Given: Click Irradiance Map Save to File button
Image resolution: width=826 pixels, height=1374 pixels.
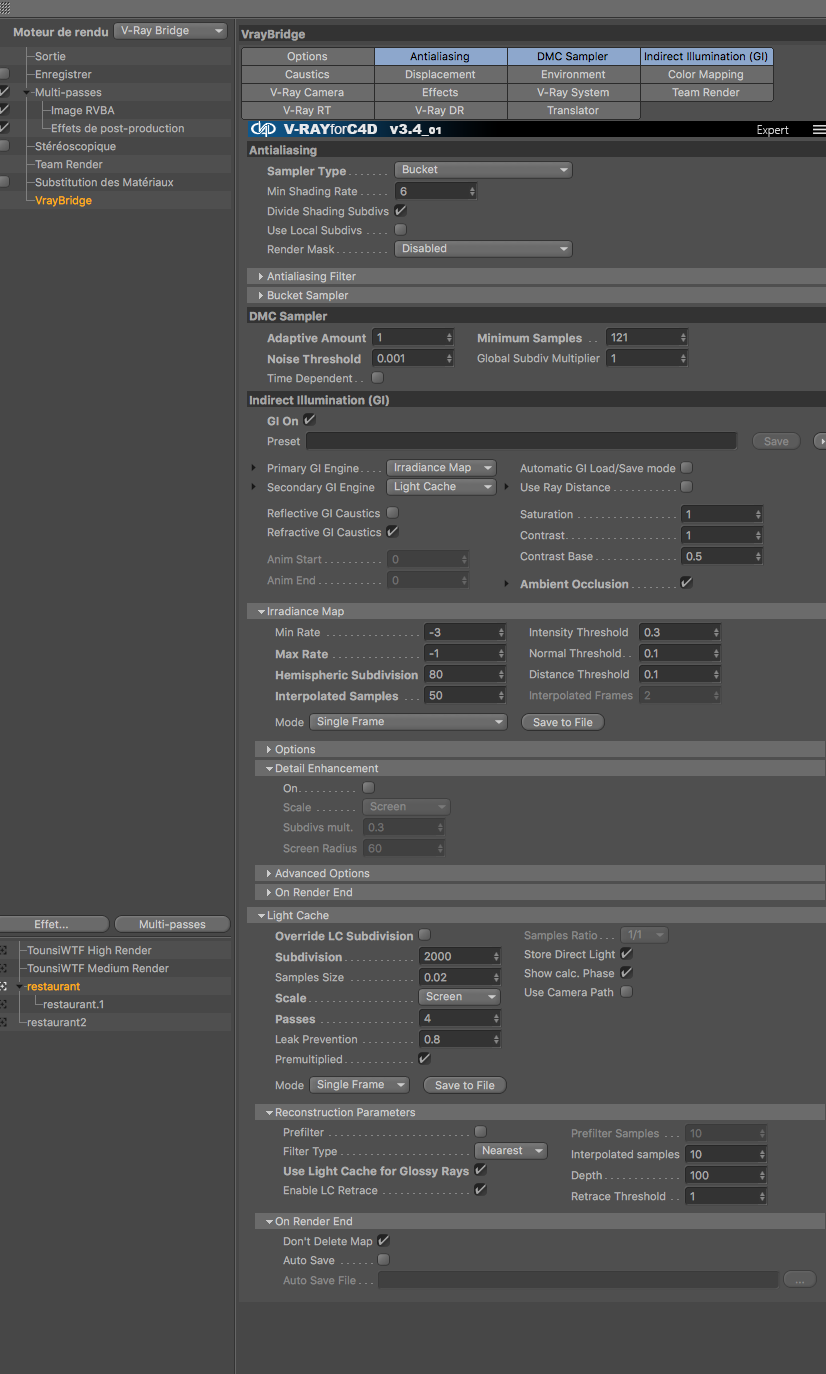Looking at the screenshot, I should [x=563, y=722].
